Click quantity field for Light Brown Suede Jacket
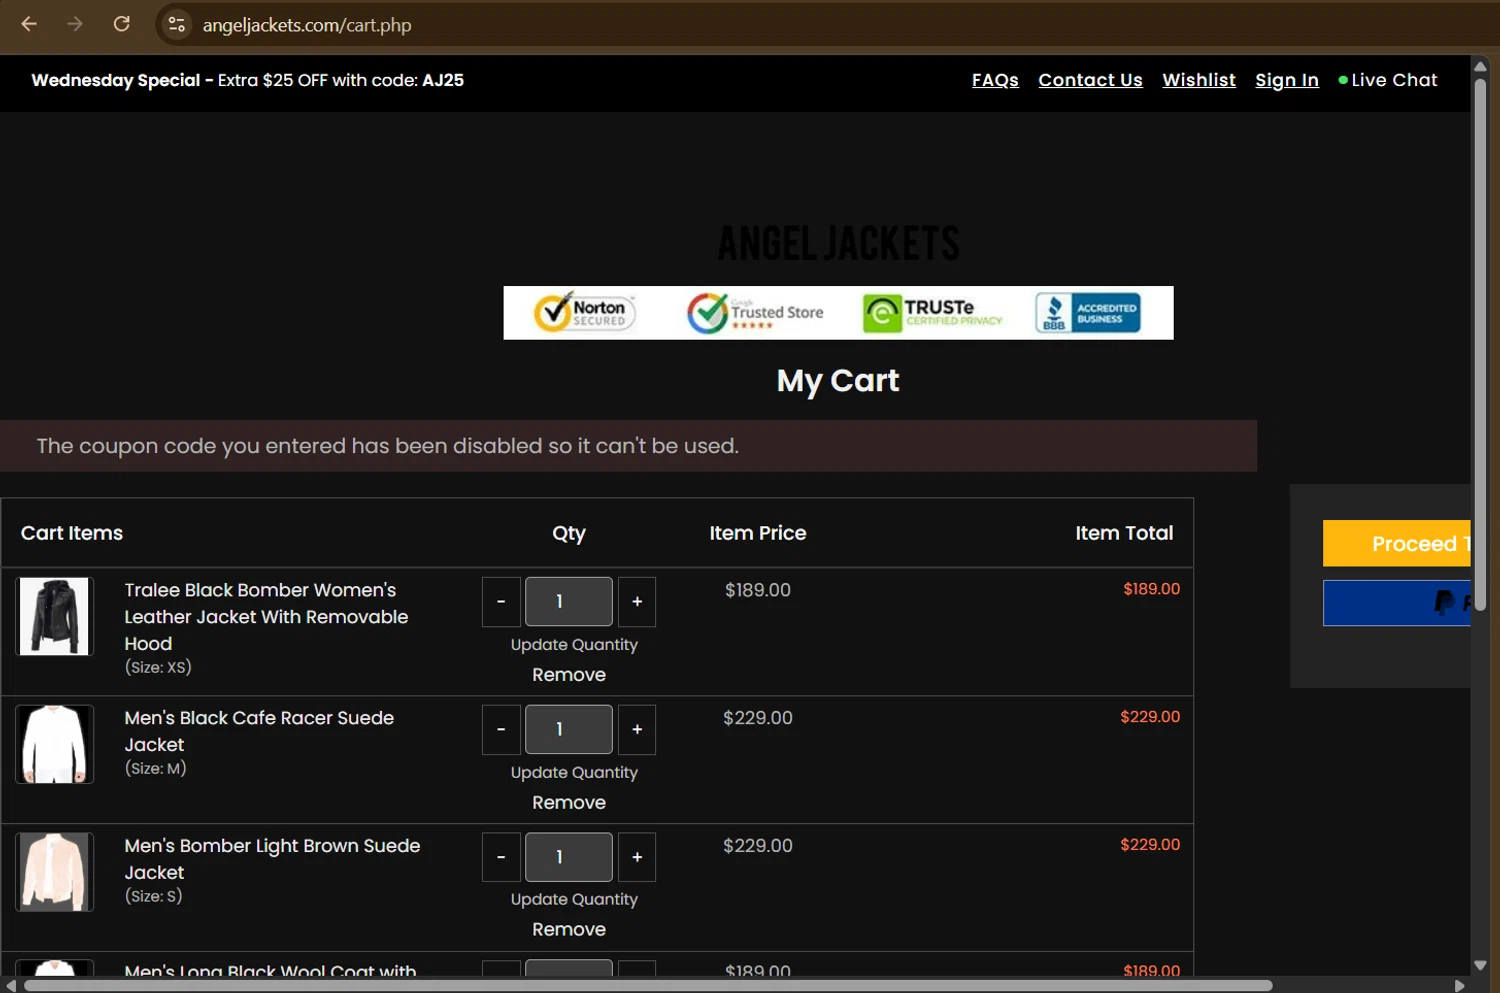This screenshot has width=1500, height=993. click(569, 857)
